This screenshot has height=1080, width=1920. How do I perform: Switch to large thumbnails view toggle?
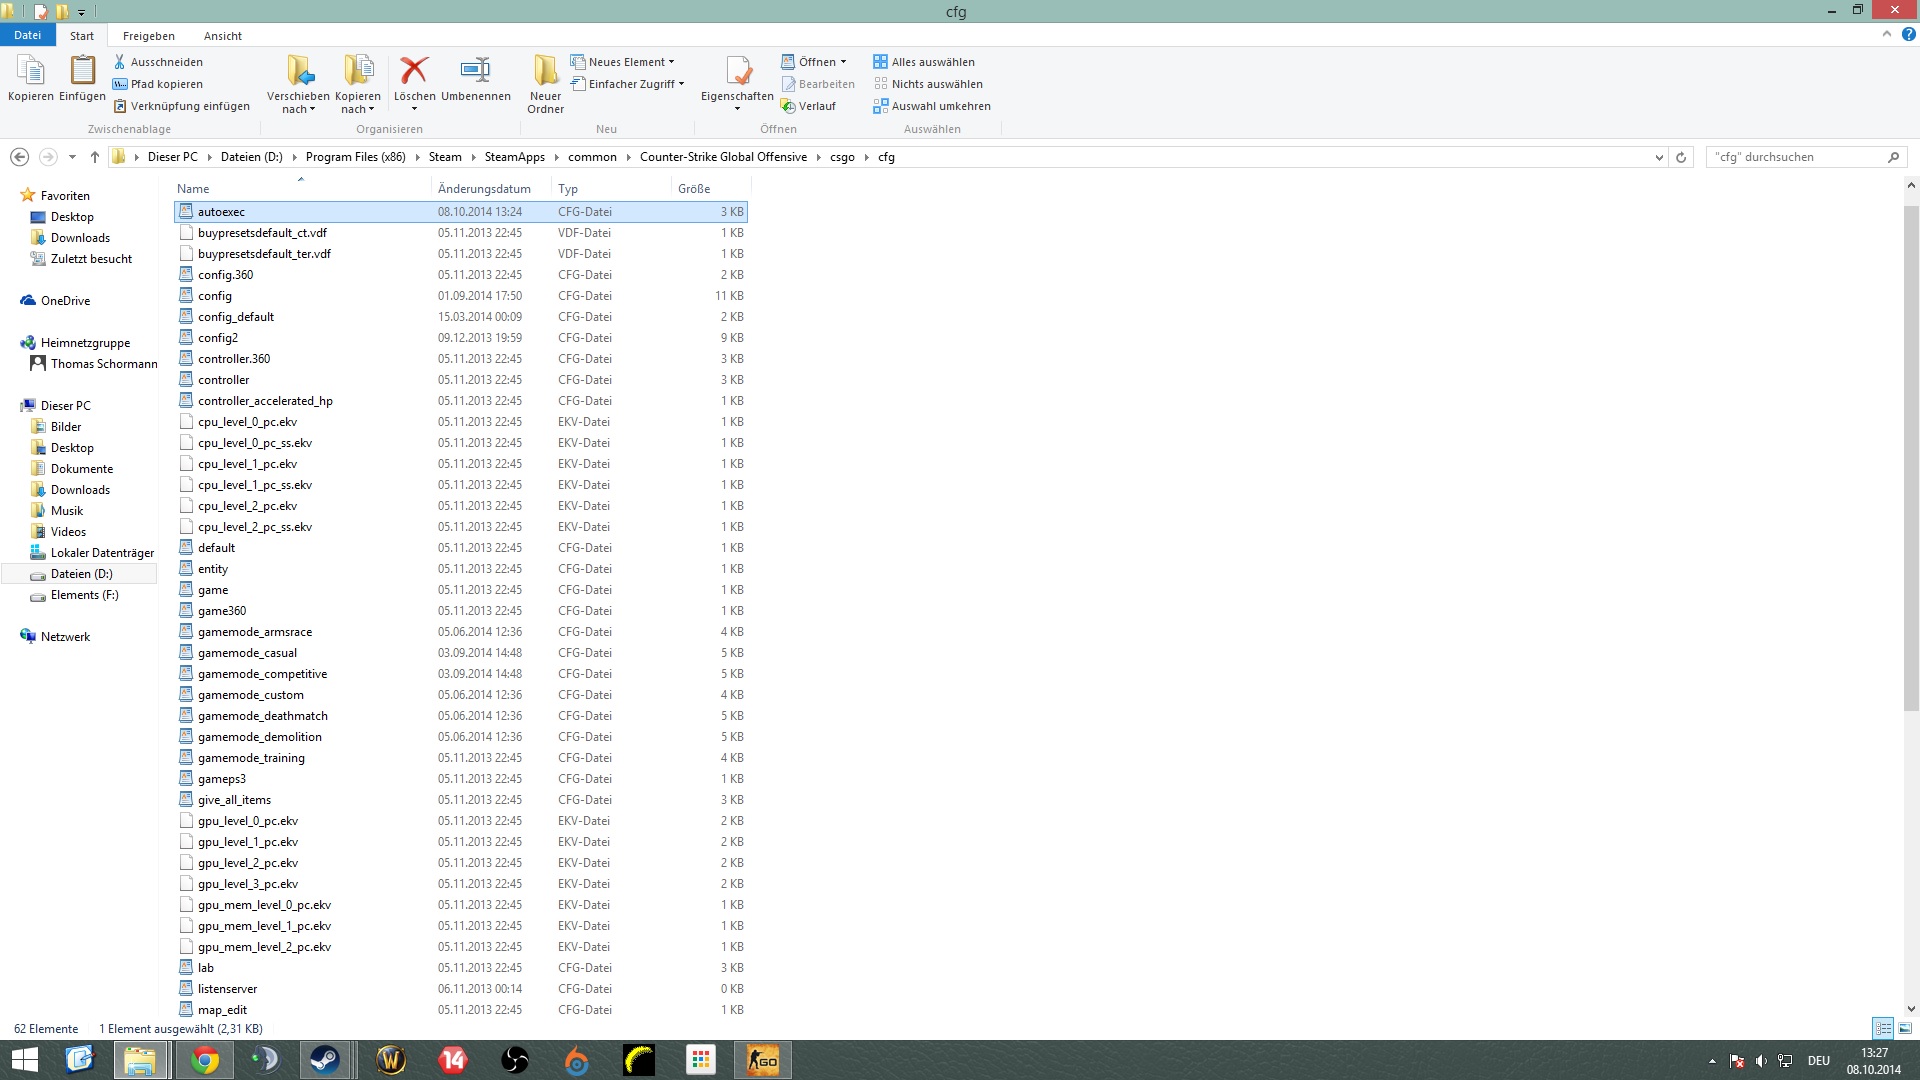1905,1028
